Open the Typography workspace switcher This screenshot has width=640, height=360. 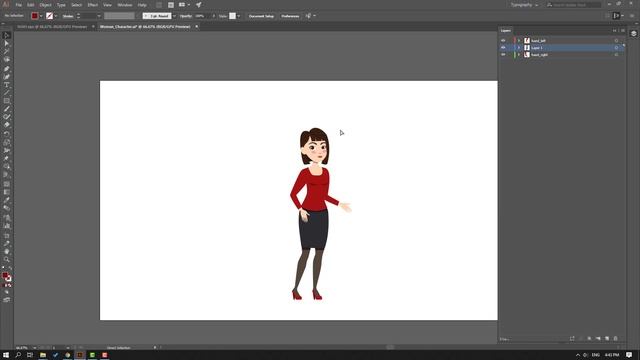pos(524,5)
